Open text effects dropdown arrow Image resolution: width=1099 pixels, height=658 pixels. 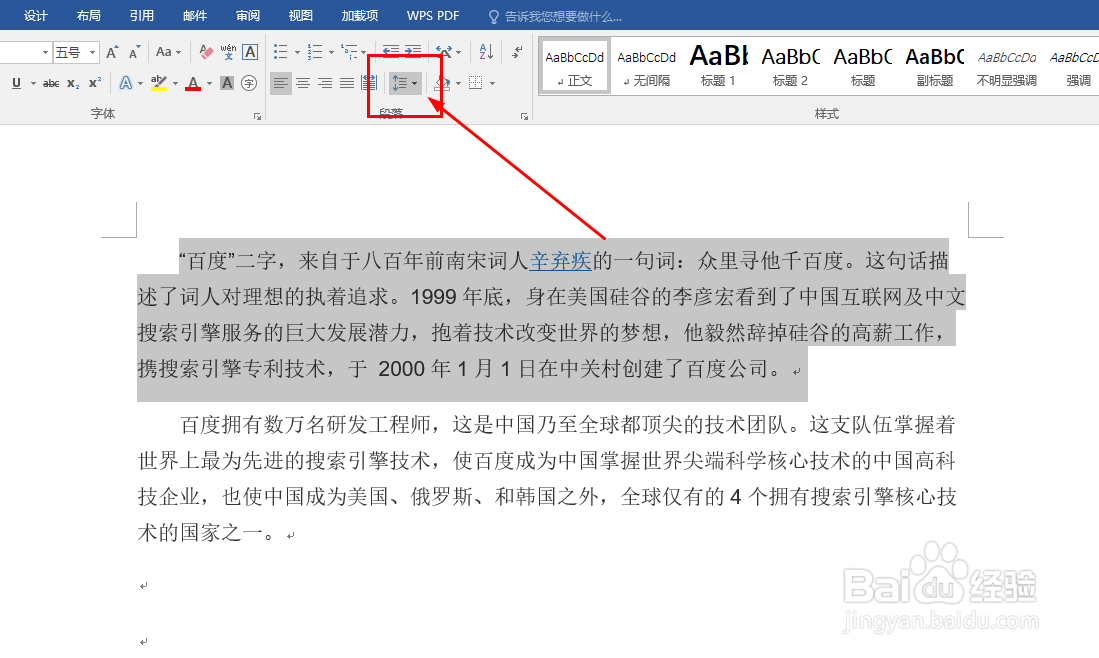(x=141, y=83)
